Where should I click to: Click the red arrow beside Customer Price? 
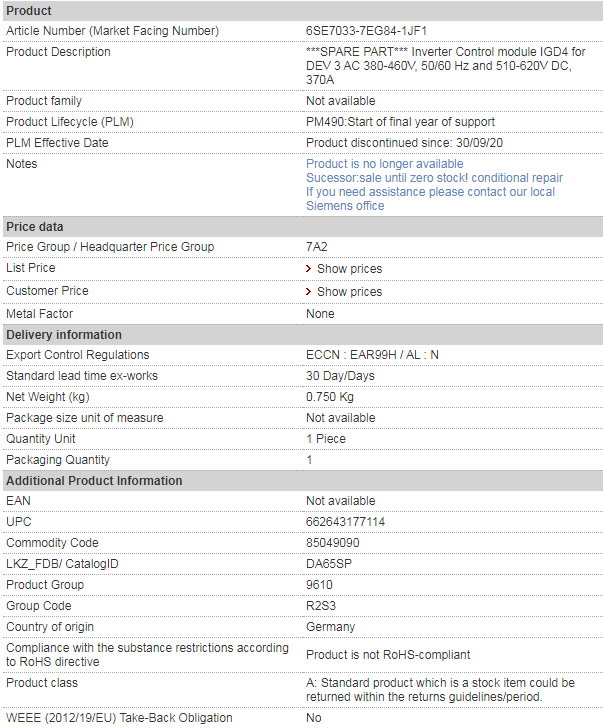point(309,292)
